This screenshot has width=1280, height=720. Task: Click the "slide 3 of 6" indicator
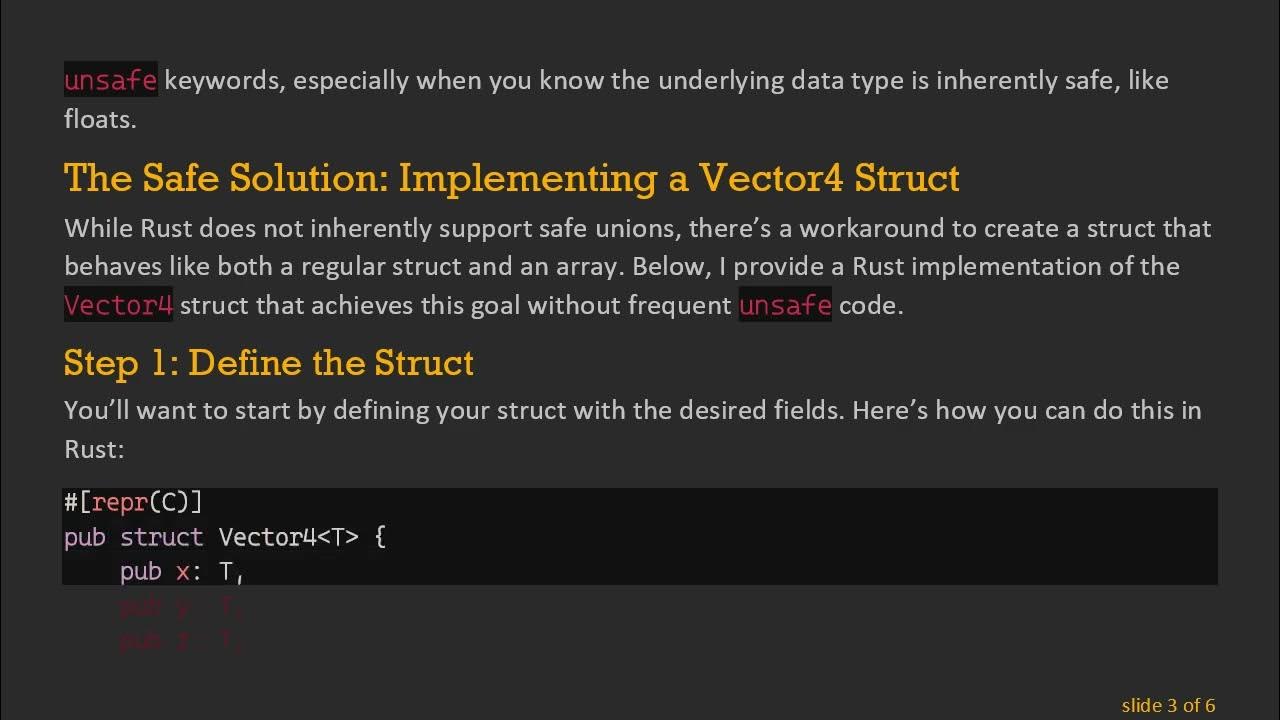[x=1168, y=705]
